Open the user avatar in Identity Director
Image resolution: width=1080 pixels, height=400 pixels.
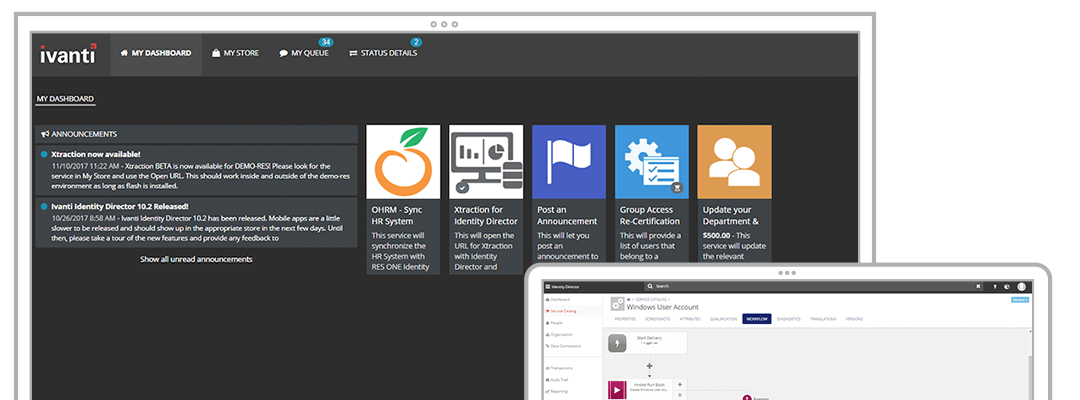[x=1021, y=286]
